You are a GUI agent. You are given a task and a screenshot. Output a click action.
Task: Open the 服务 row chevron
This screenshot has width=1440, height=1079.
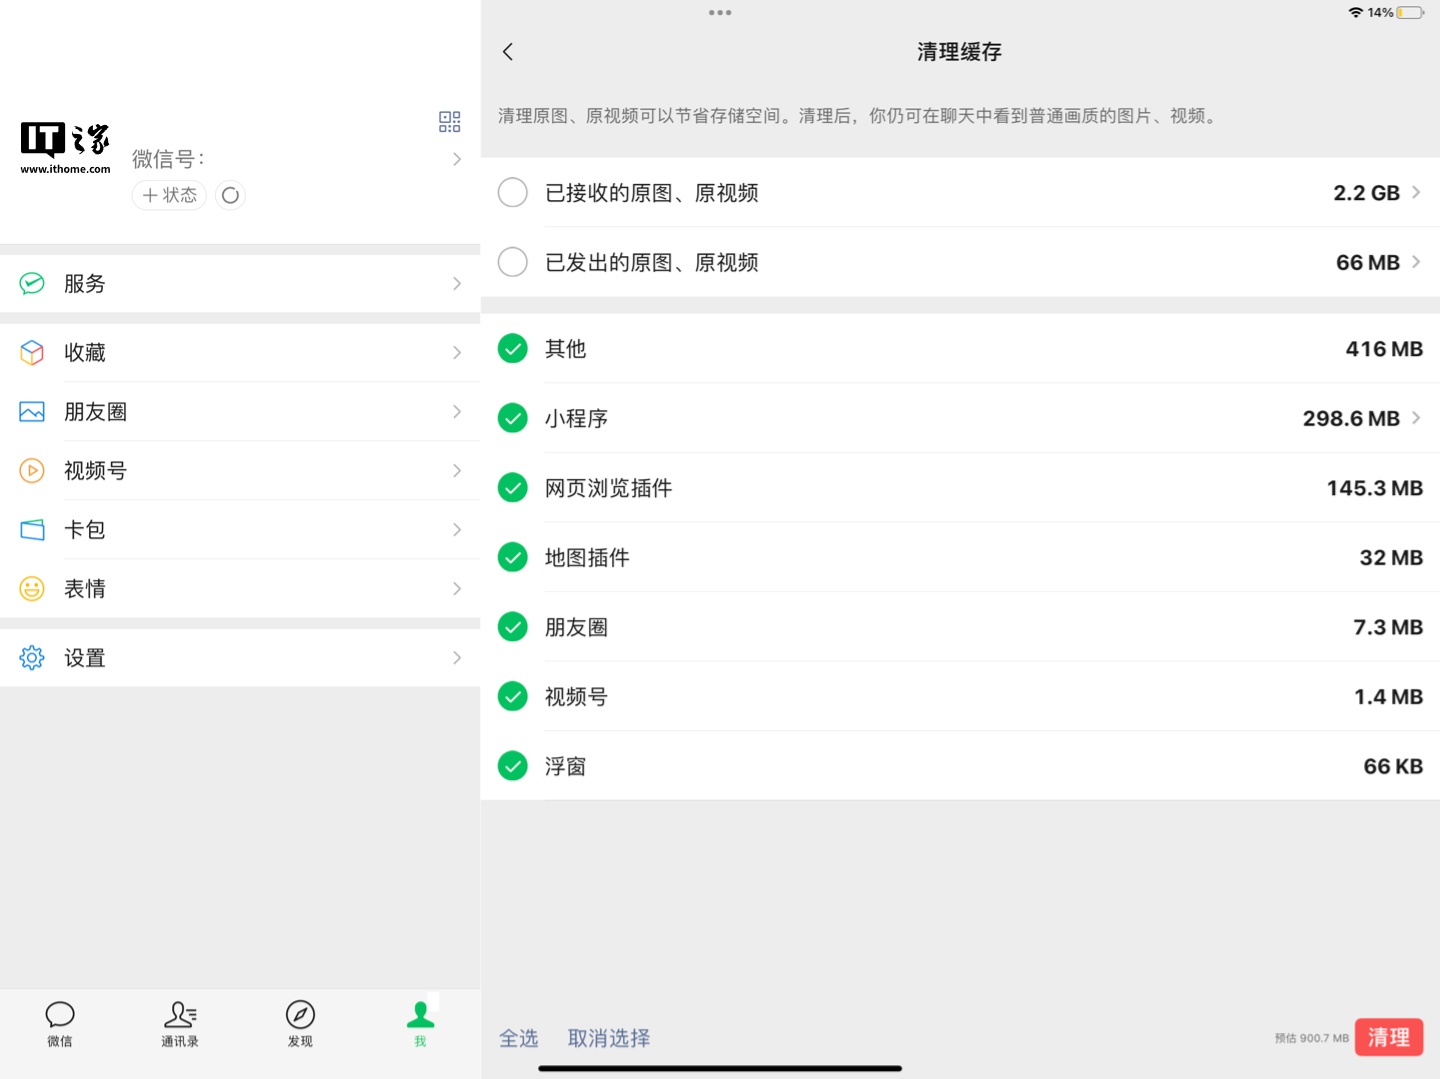(457, 284)
